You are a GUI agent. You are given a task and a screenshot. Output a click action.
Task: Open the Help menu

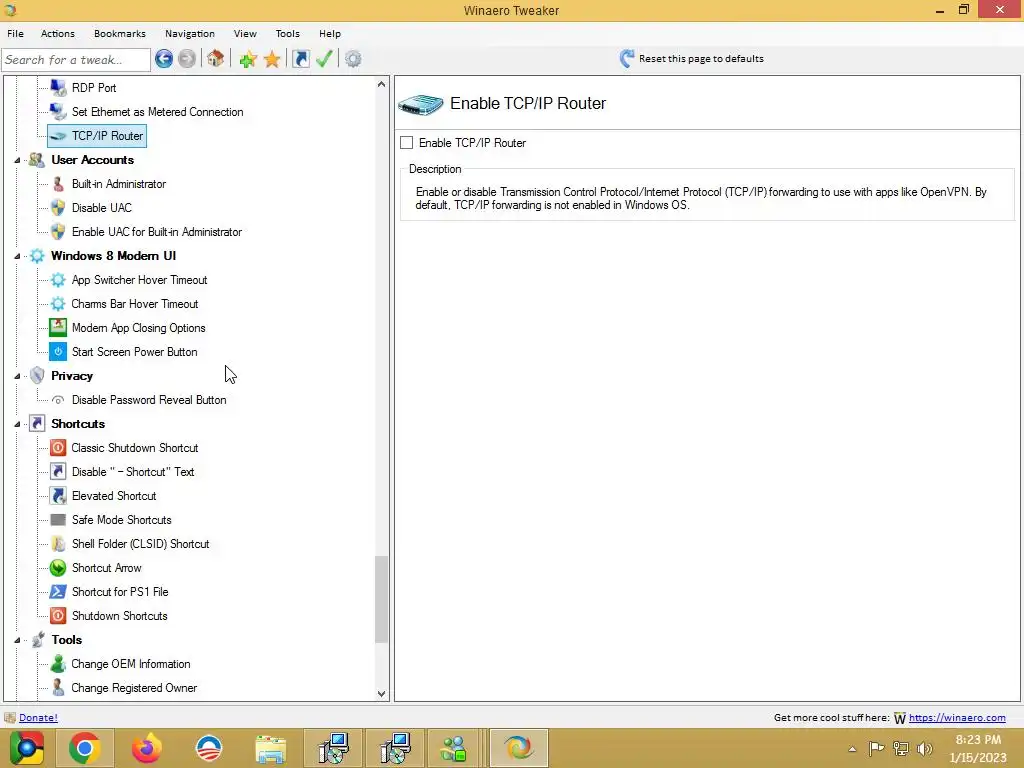tap(330, 33)
